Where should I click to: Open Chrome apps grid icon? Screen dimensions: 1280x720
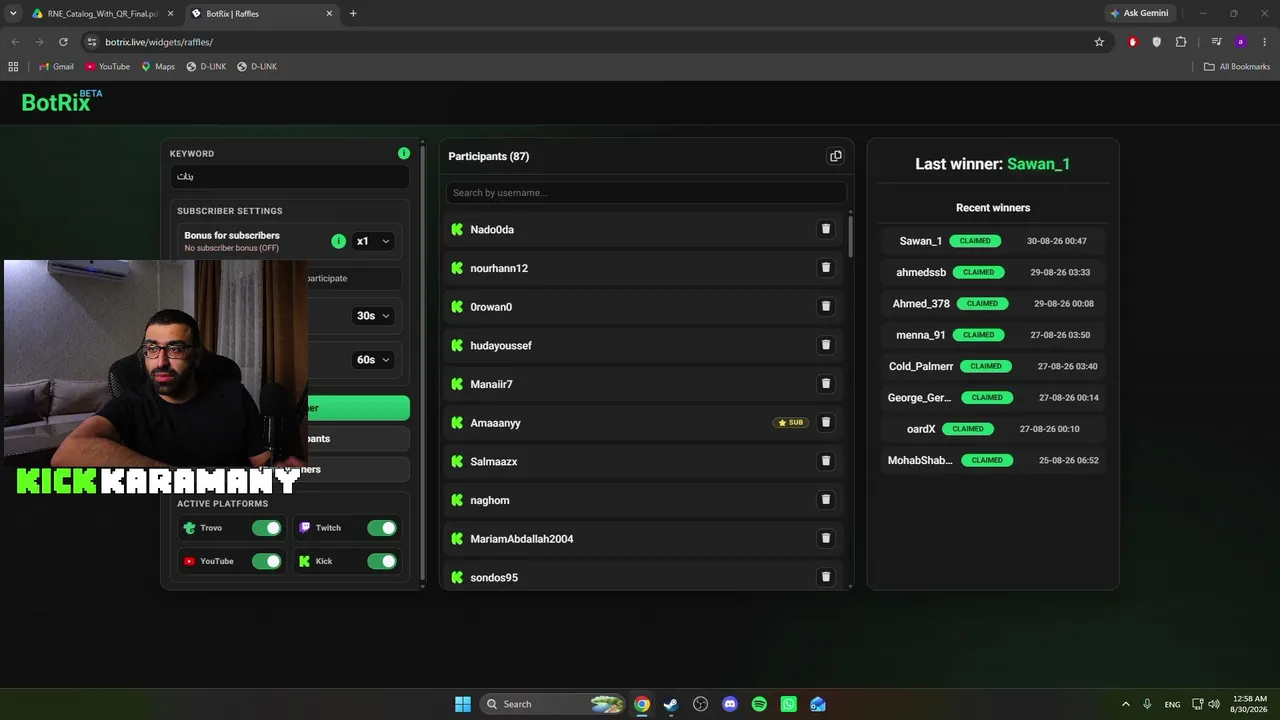(x=13, y=66)
